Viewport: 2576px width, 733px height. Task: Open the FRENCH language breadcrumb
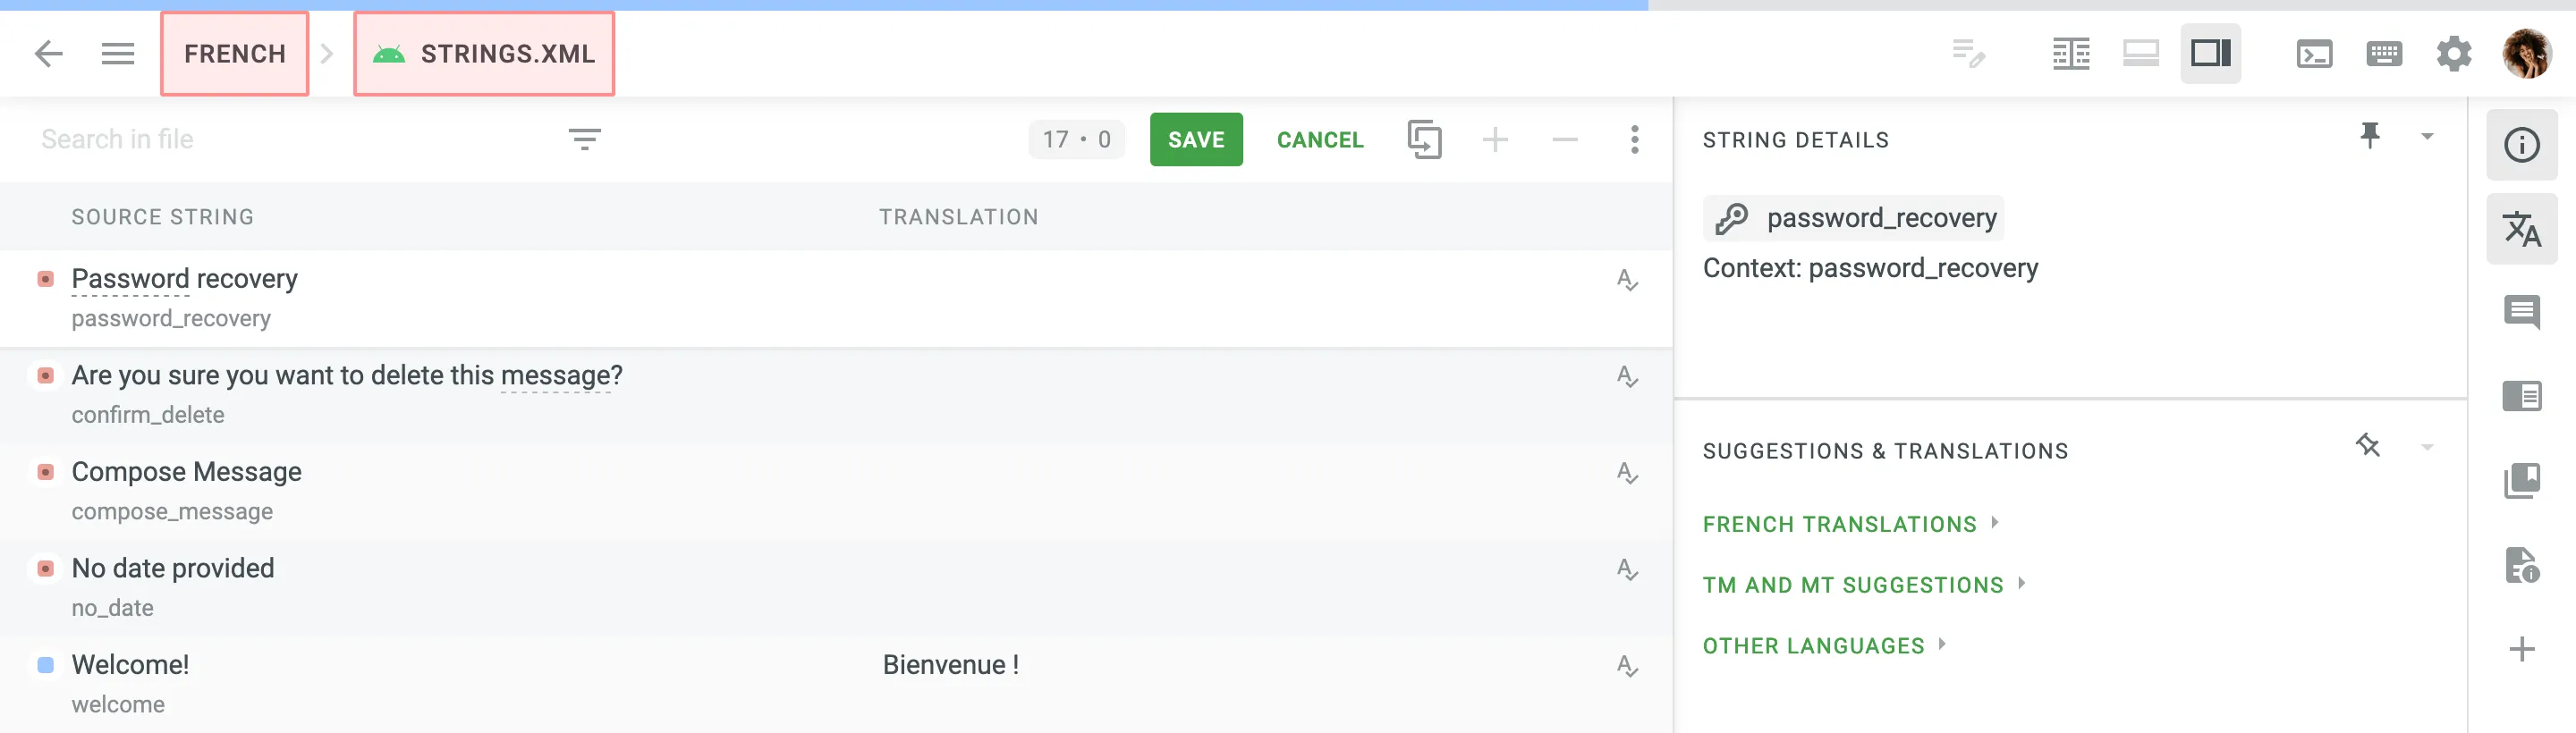click(235, 54)
